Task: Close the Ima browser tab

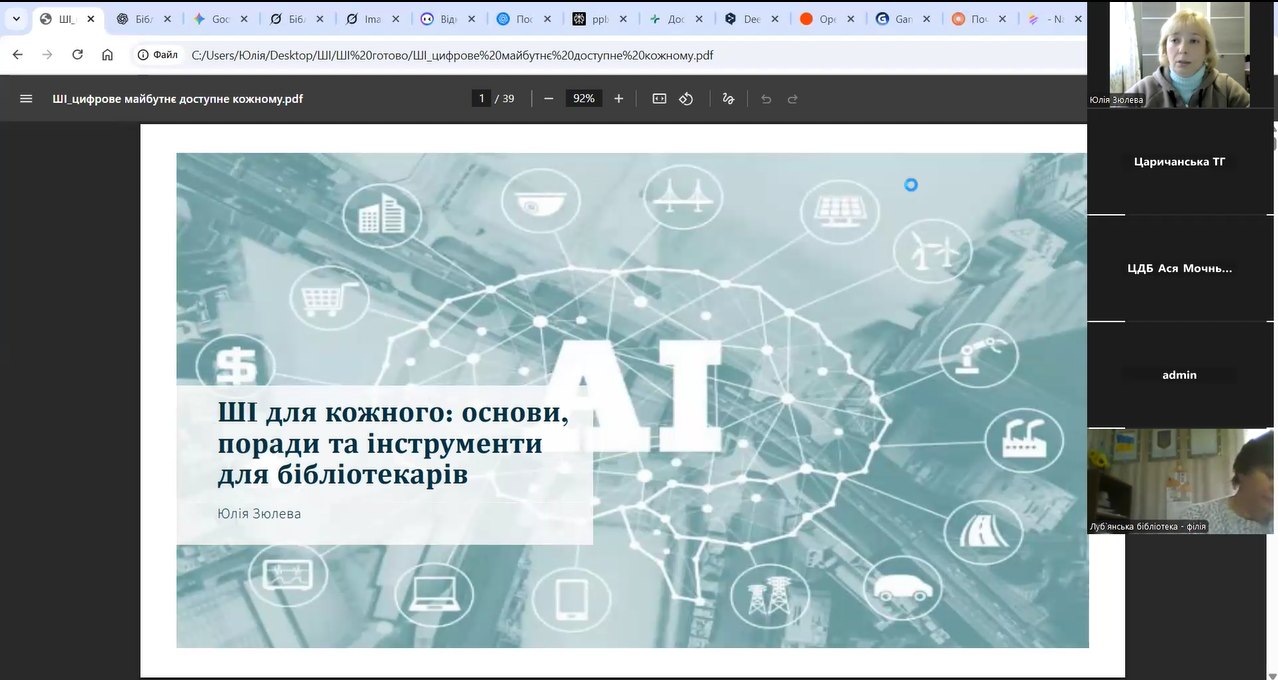Action: [395, 19]
